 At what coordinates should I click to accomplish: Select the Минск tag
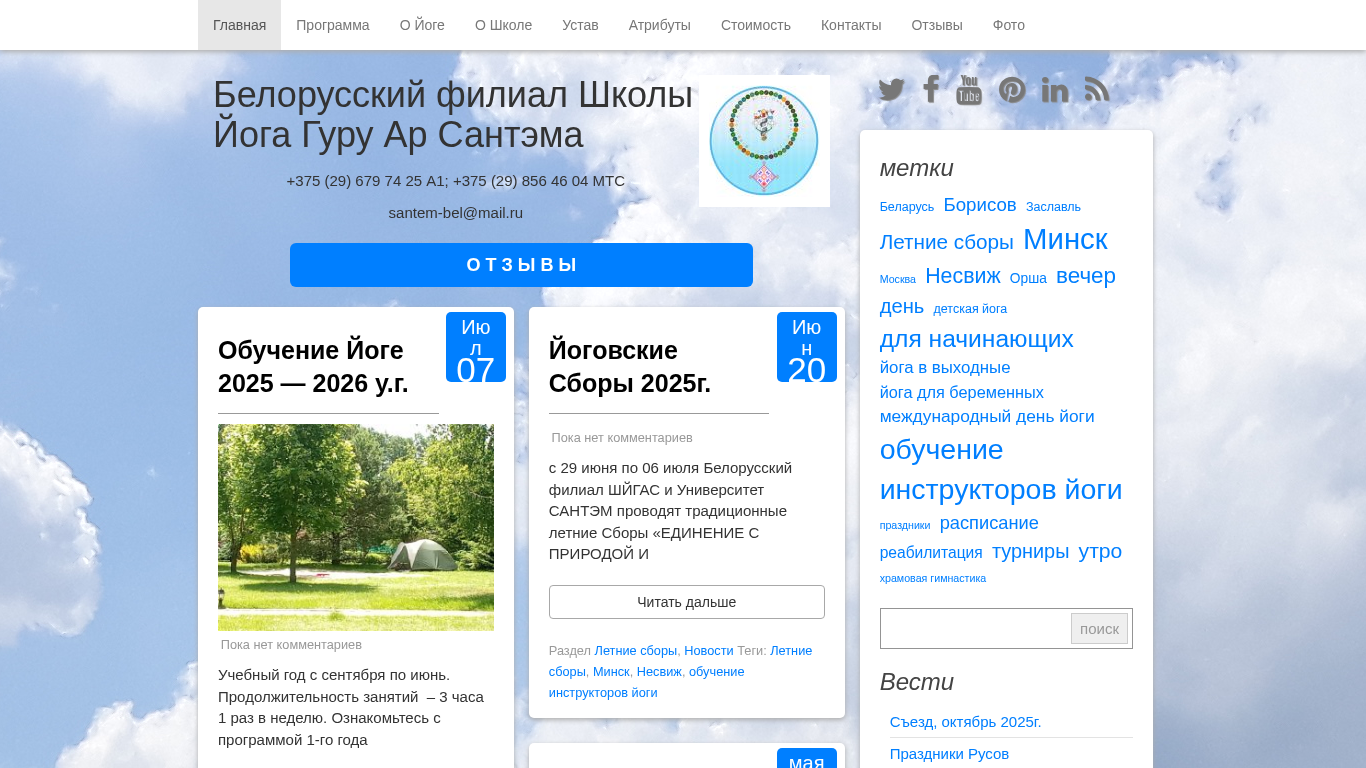[x=1065, y=240]
